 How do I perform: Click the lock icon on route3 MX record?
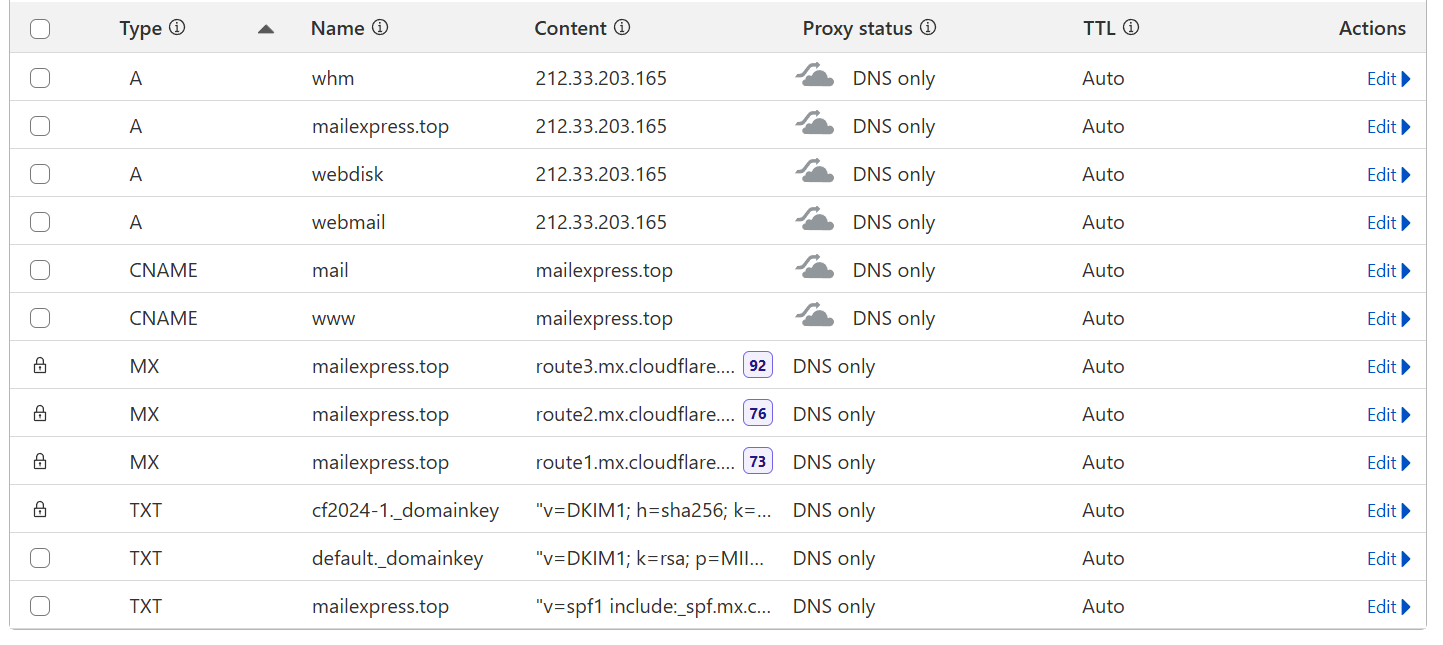[x=40, y=366]
